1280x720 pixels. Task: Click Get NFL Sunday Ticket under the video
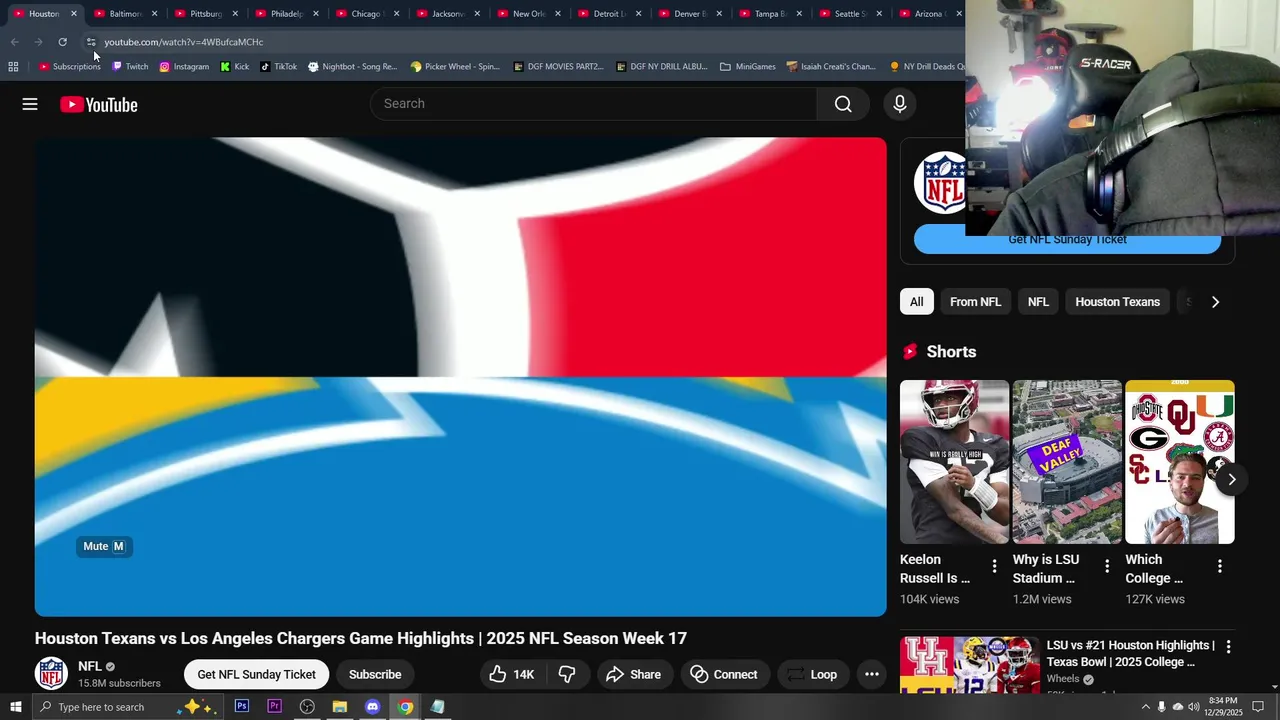click(256, 674)
